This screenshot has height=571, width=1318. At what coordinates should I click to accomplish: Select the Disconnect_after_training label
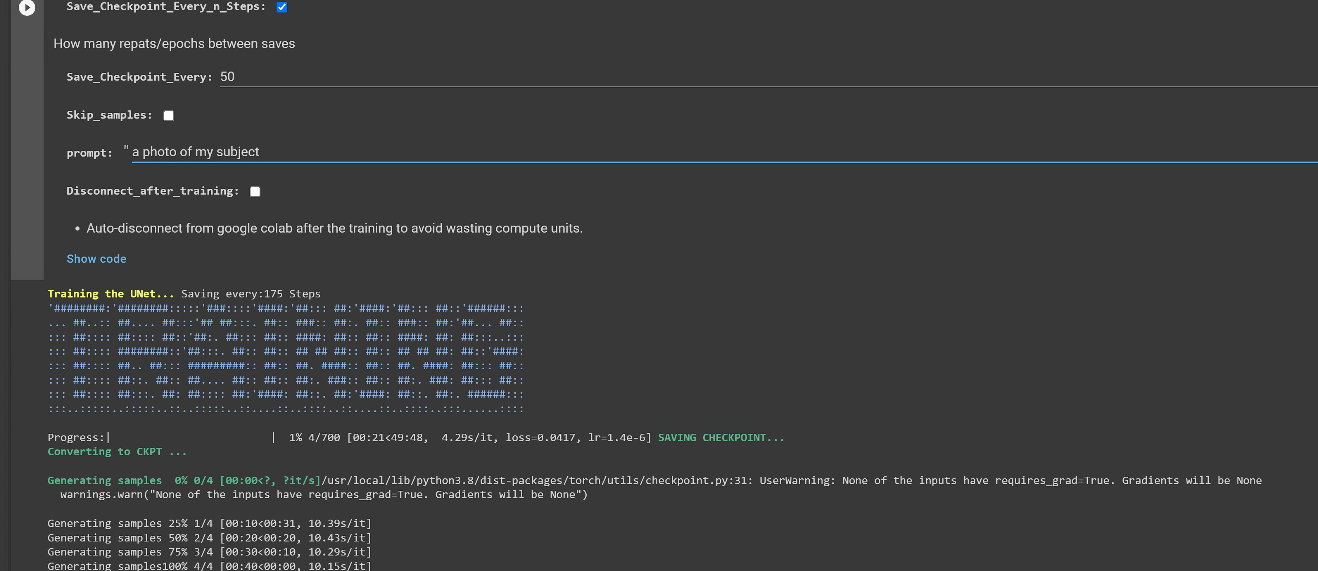pyautogui.click(x=153, y=191)
